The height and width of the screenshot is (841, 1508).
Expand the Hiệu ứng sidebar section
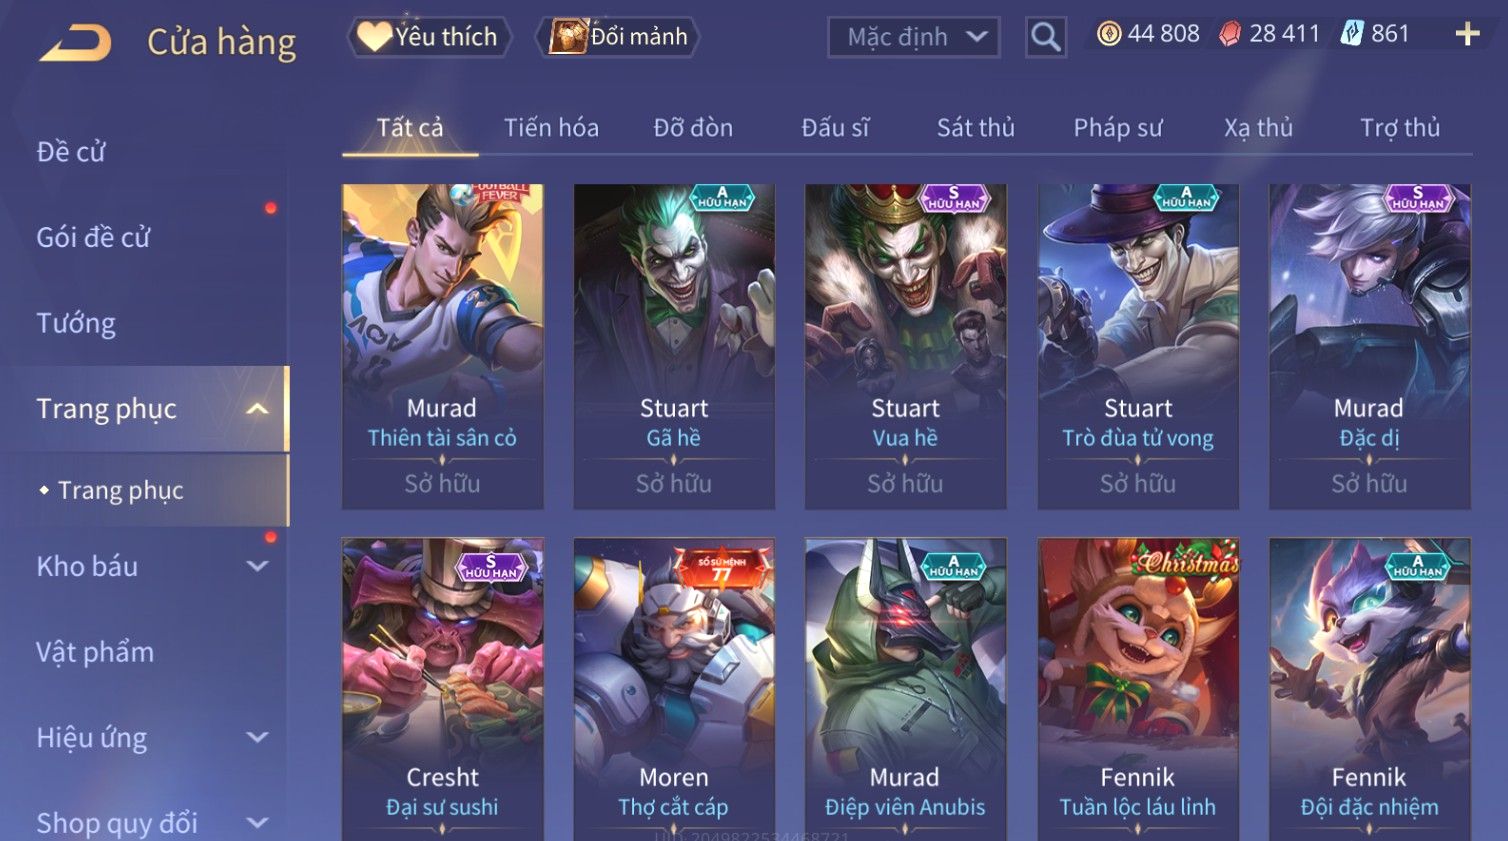[256, 738]
